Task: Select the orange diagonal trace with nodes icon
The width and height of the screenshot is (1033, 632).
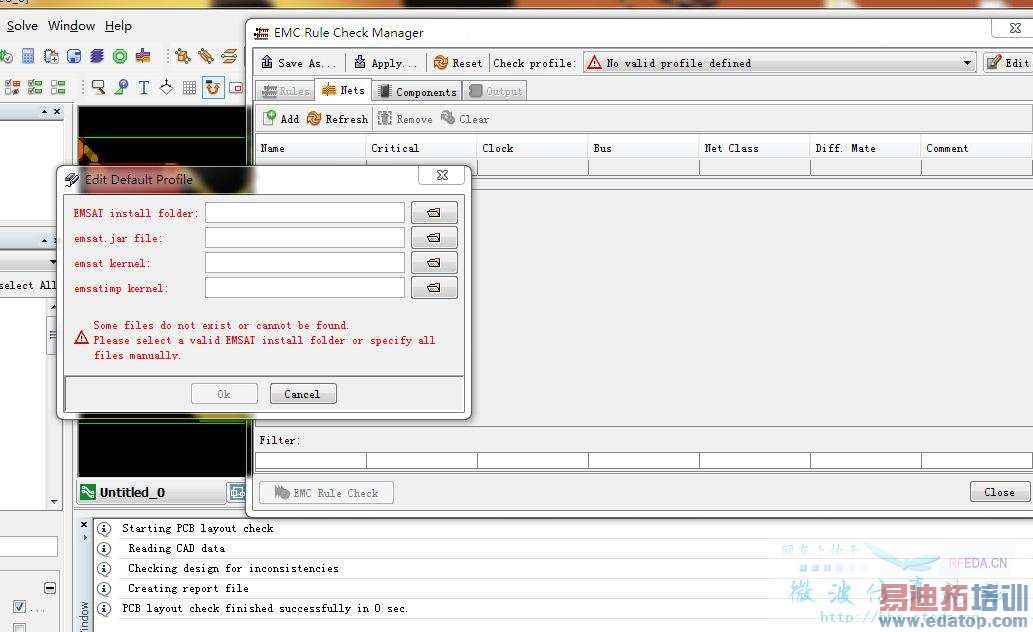Action: [x=206, y=56]
